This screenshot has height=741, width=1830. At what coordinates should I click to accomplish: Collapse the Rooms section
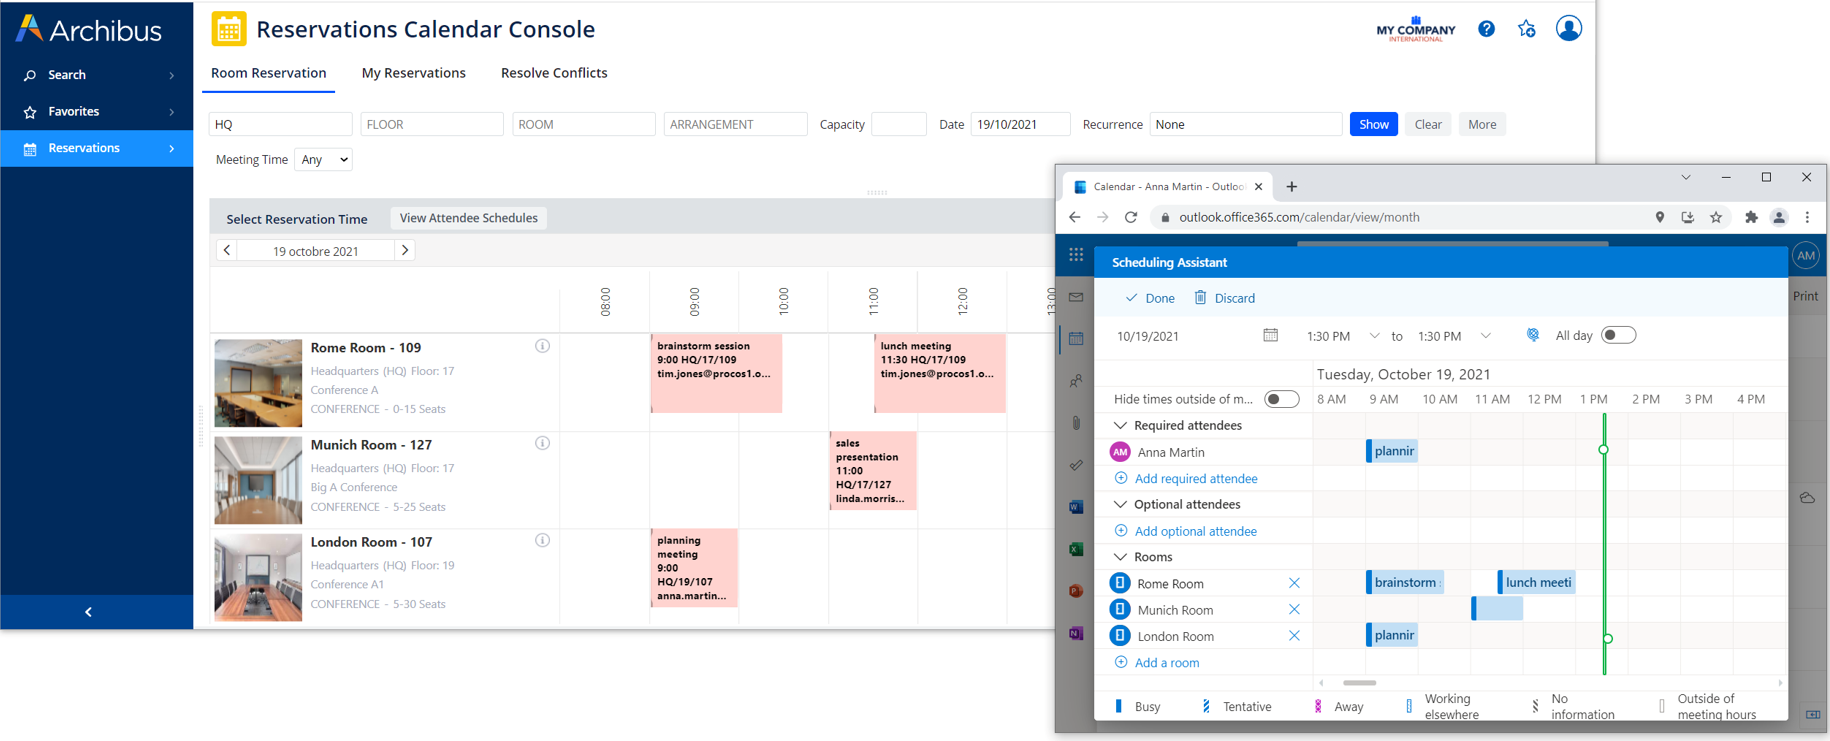(1120, 557)
